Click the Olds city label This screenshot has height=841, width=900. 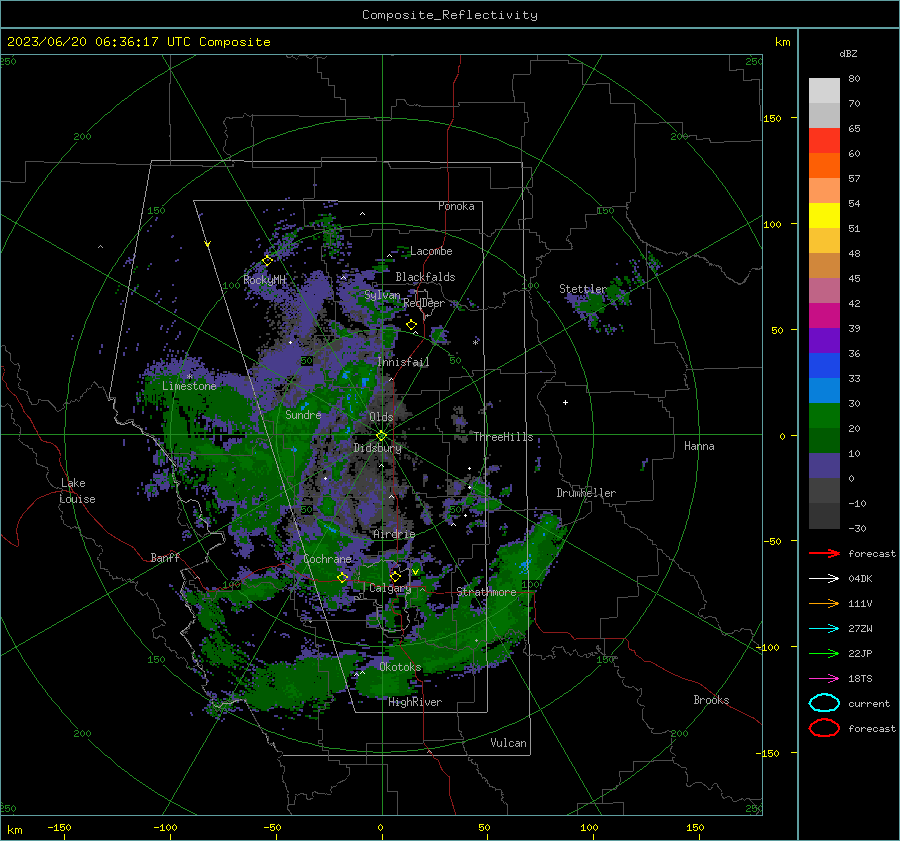(x=381, y=417)
